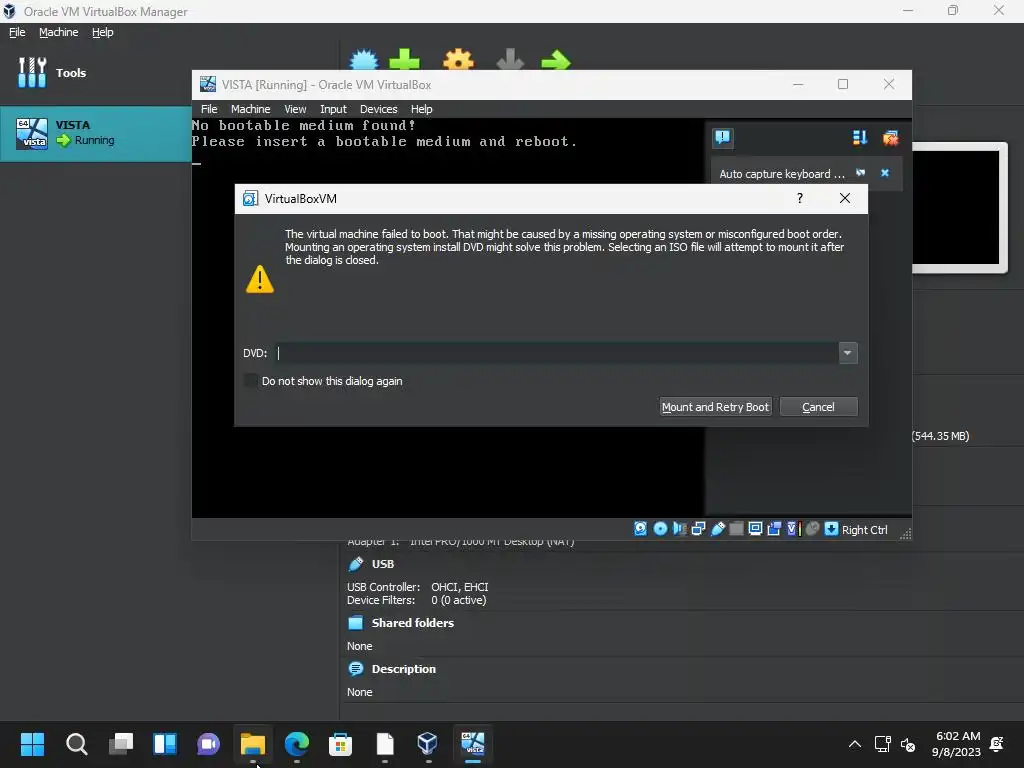This screenshot has width=1024, height=768.
Task: Check Do not show this dialog again
Action: 251,381
